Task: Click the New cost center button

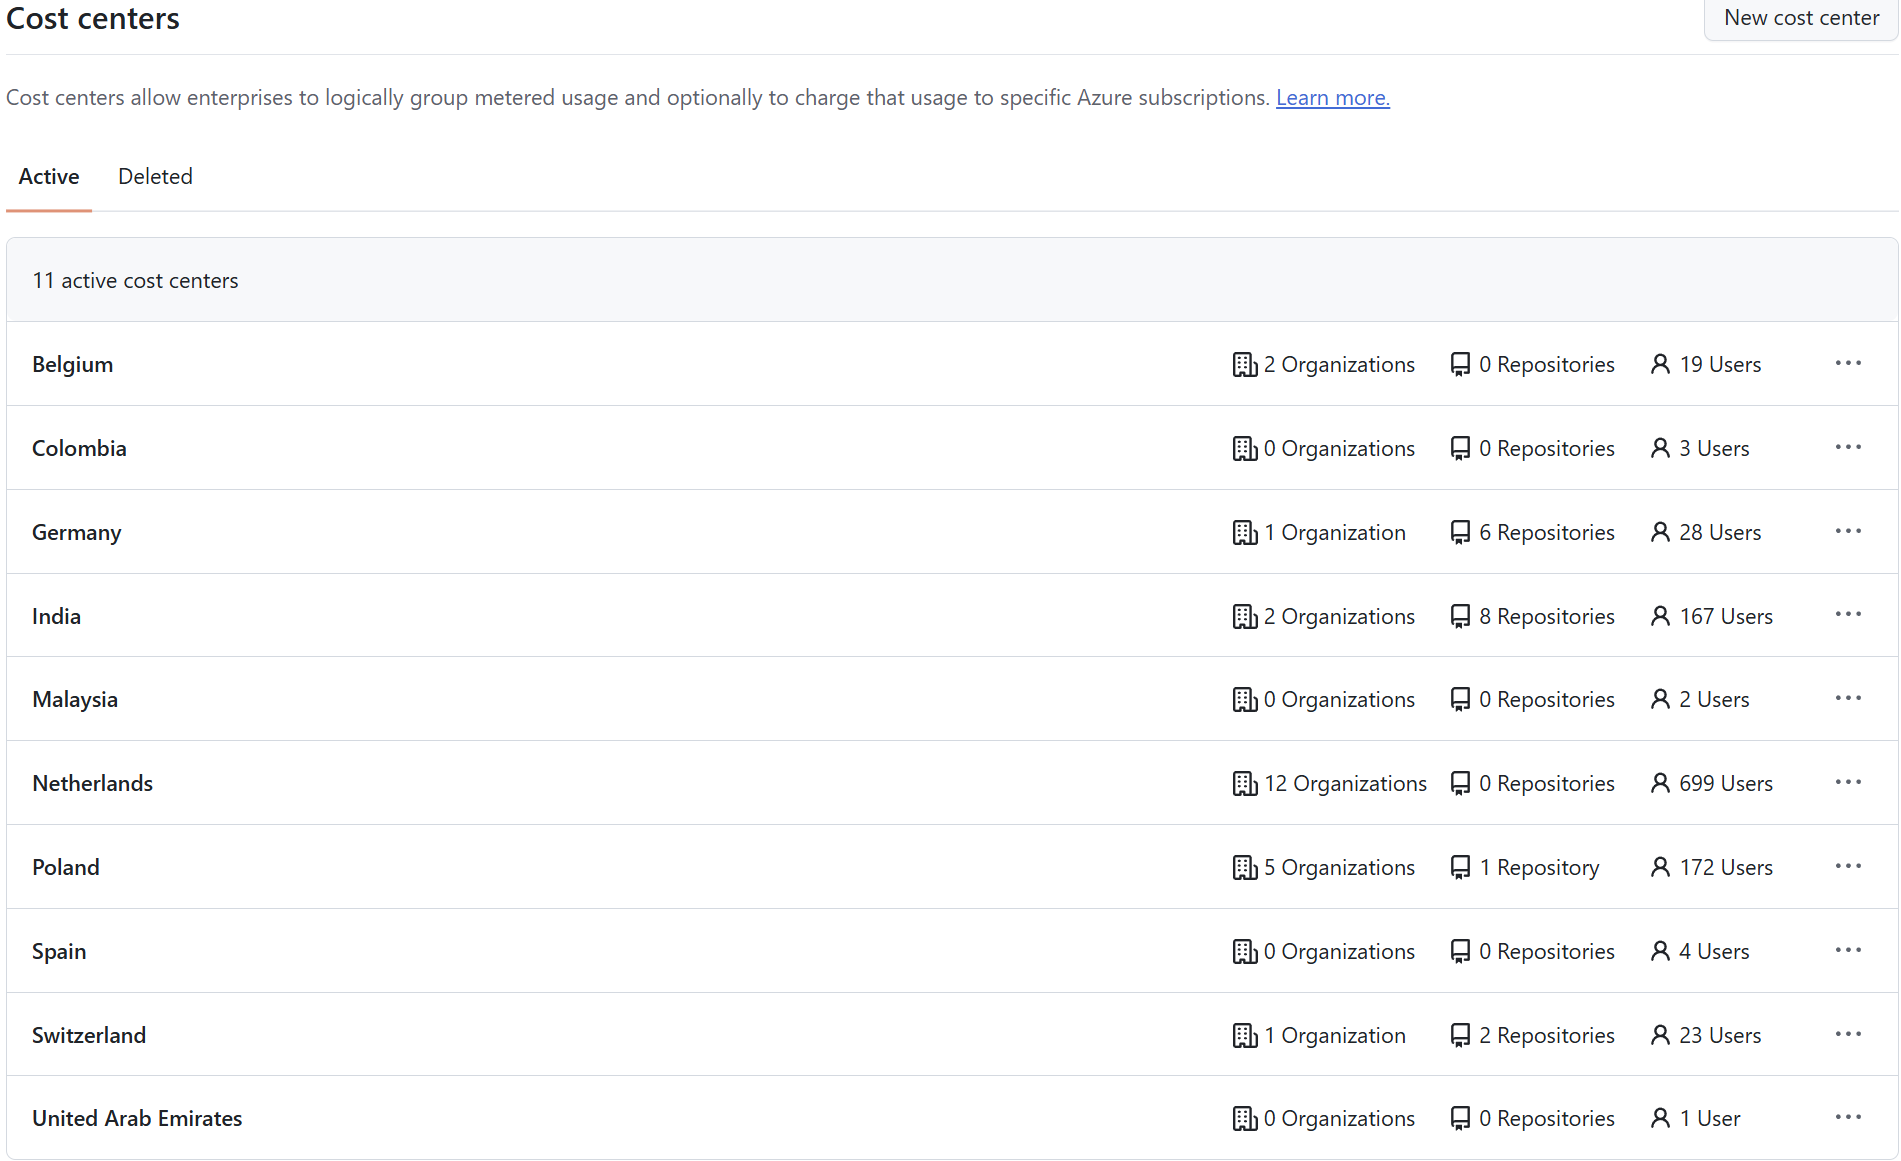Action: [x=1799, y=17]
